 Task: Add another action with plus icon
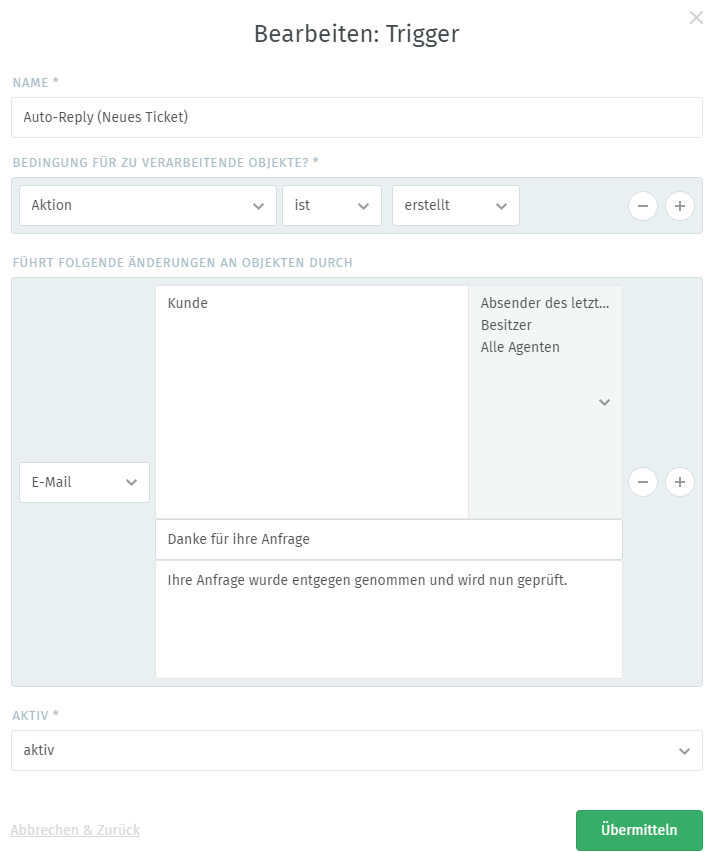coord(680,482)
